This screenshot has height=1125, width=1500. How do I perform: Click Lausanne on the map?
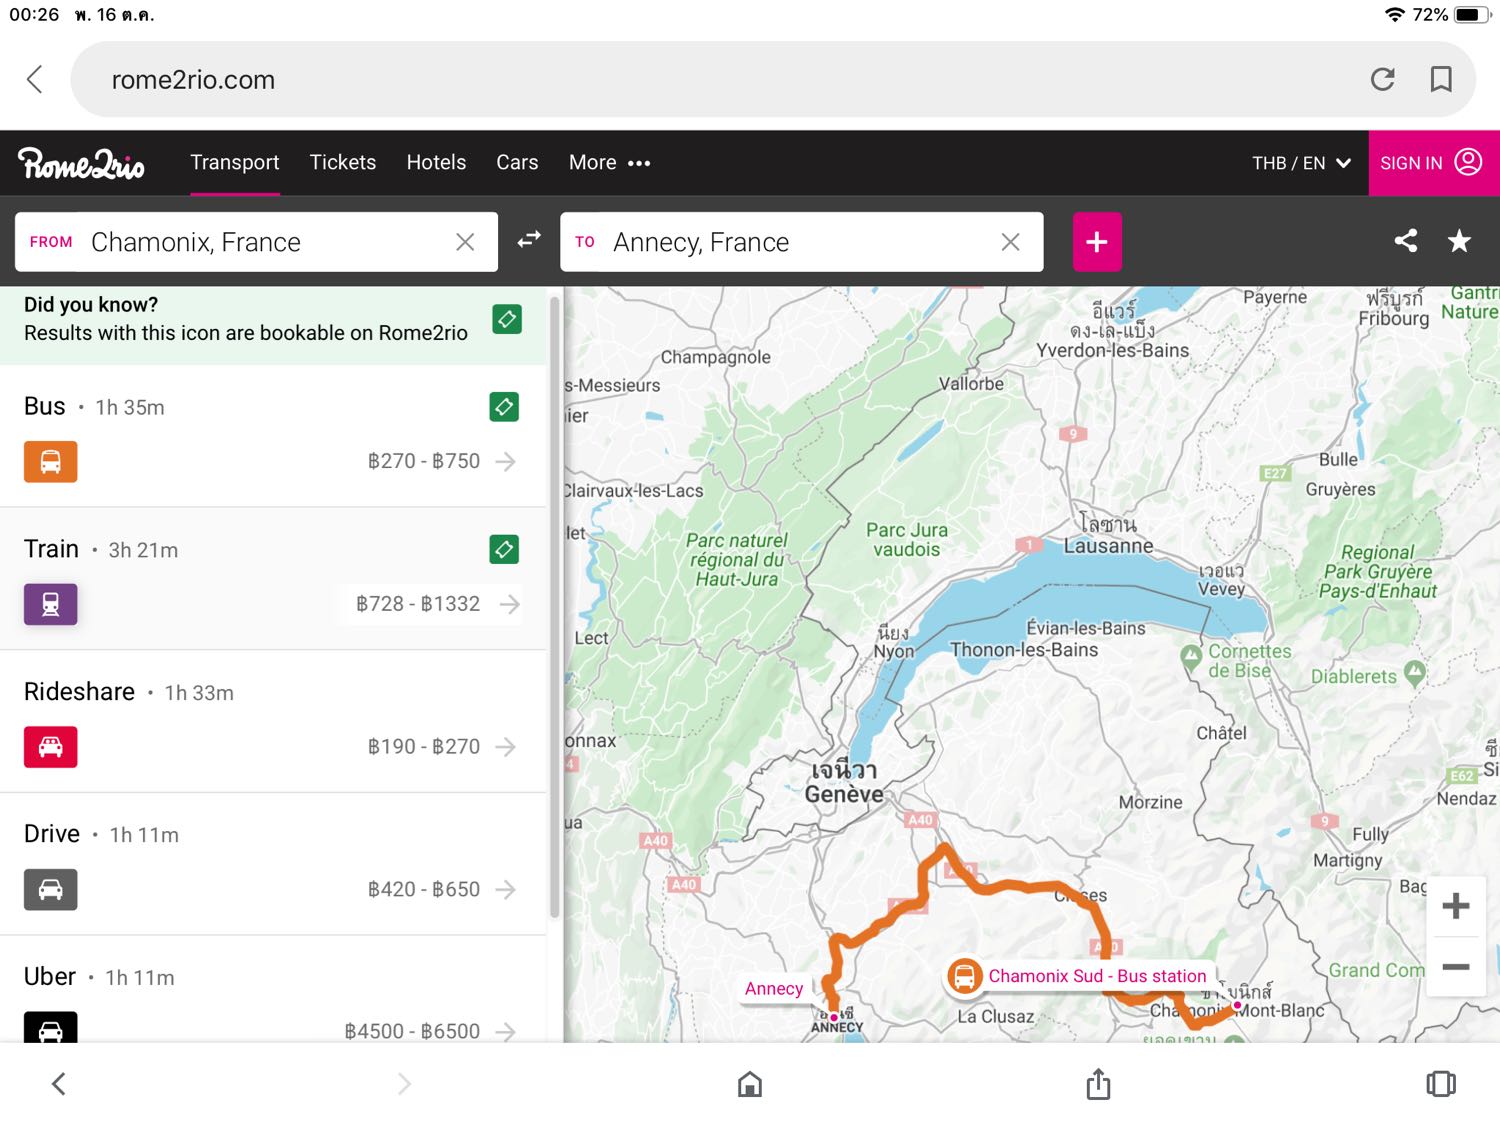[x=1108, y=546]
